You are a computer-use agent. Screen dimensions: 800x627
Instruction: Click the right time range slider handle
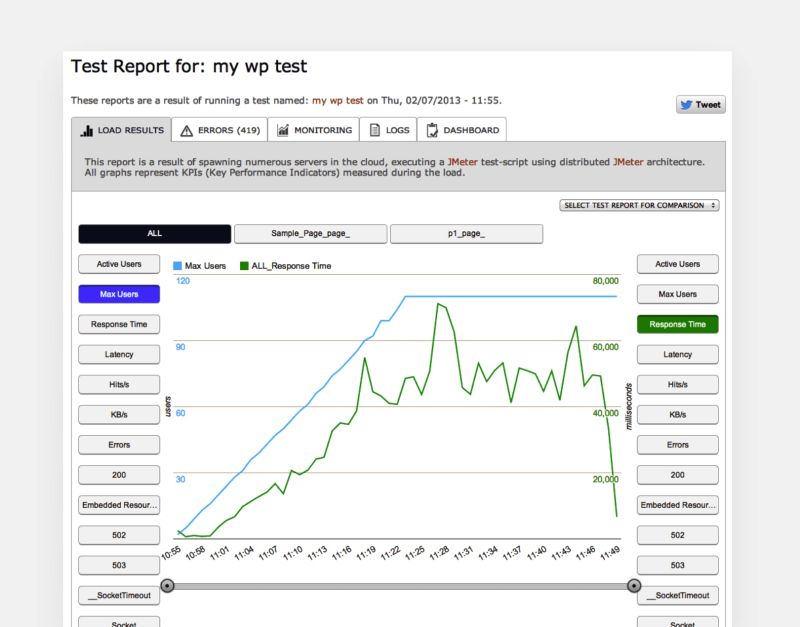coord(634,586)
